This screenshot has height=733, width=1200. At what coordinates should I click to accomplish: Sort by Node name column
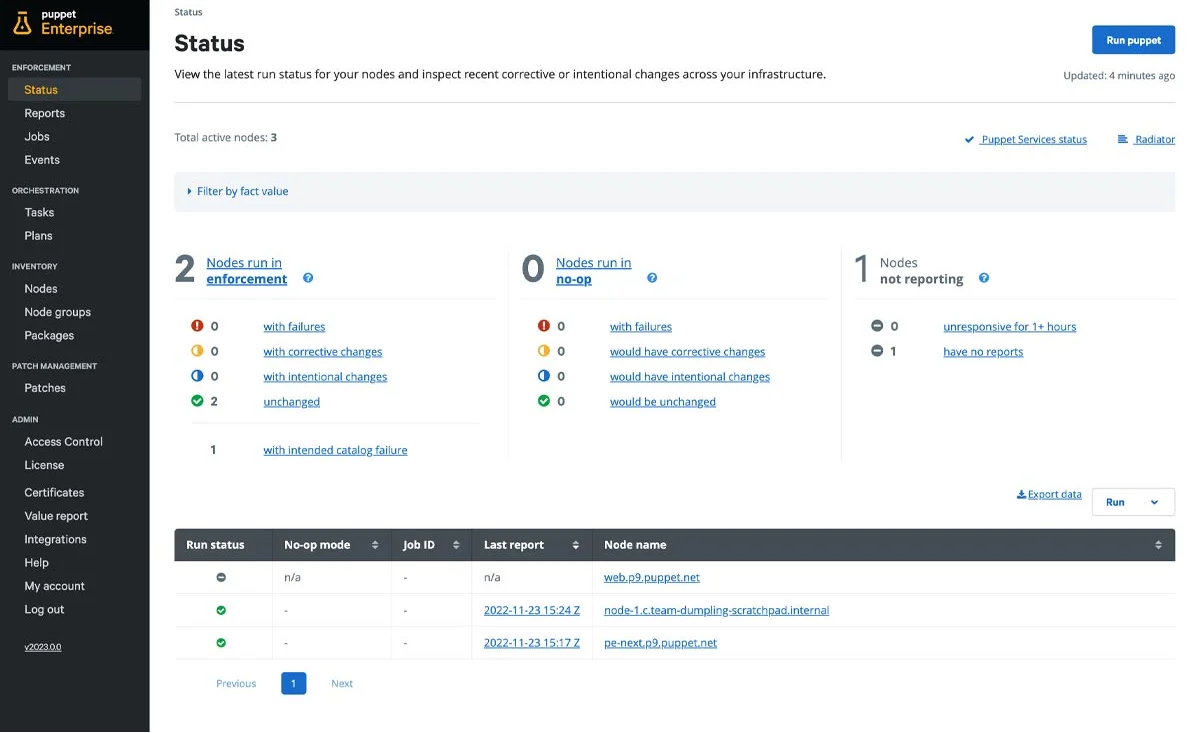pyautogui.click(x=1158, y=545)
